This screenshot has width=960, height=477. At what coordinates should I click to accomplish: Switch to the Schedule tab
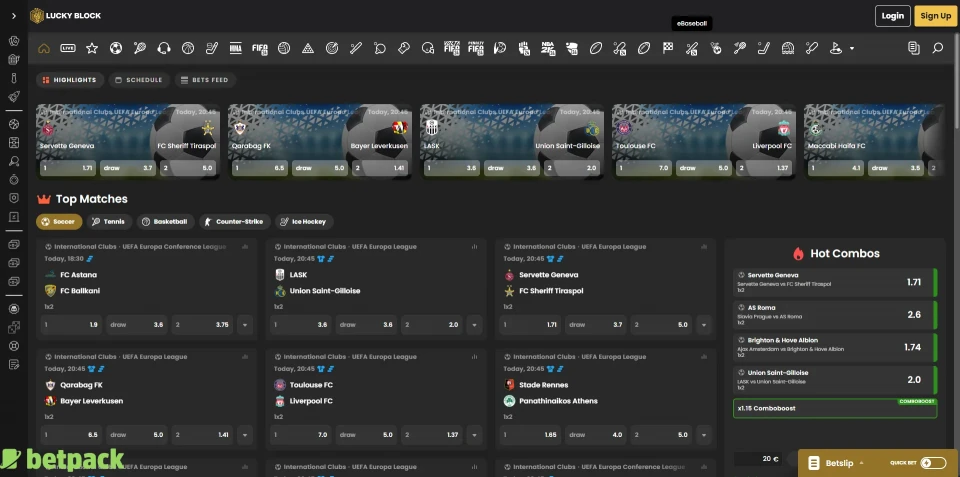click(x=138, y=80)
